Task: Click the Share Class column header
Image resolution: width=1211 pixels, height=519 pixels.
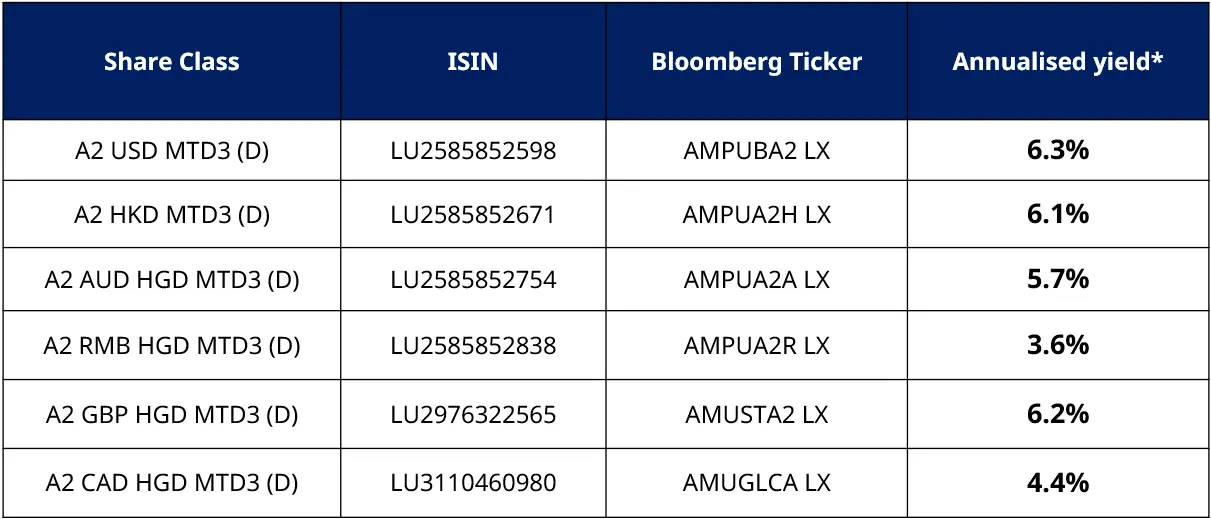Action: pos(172,62)
